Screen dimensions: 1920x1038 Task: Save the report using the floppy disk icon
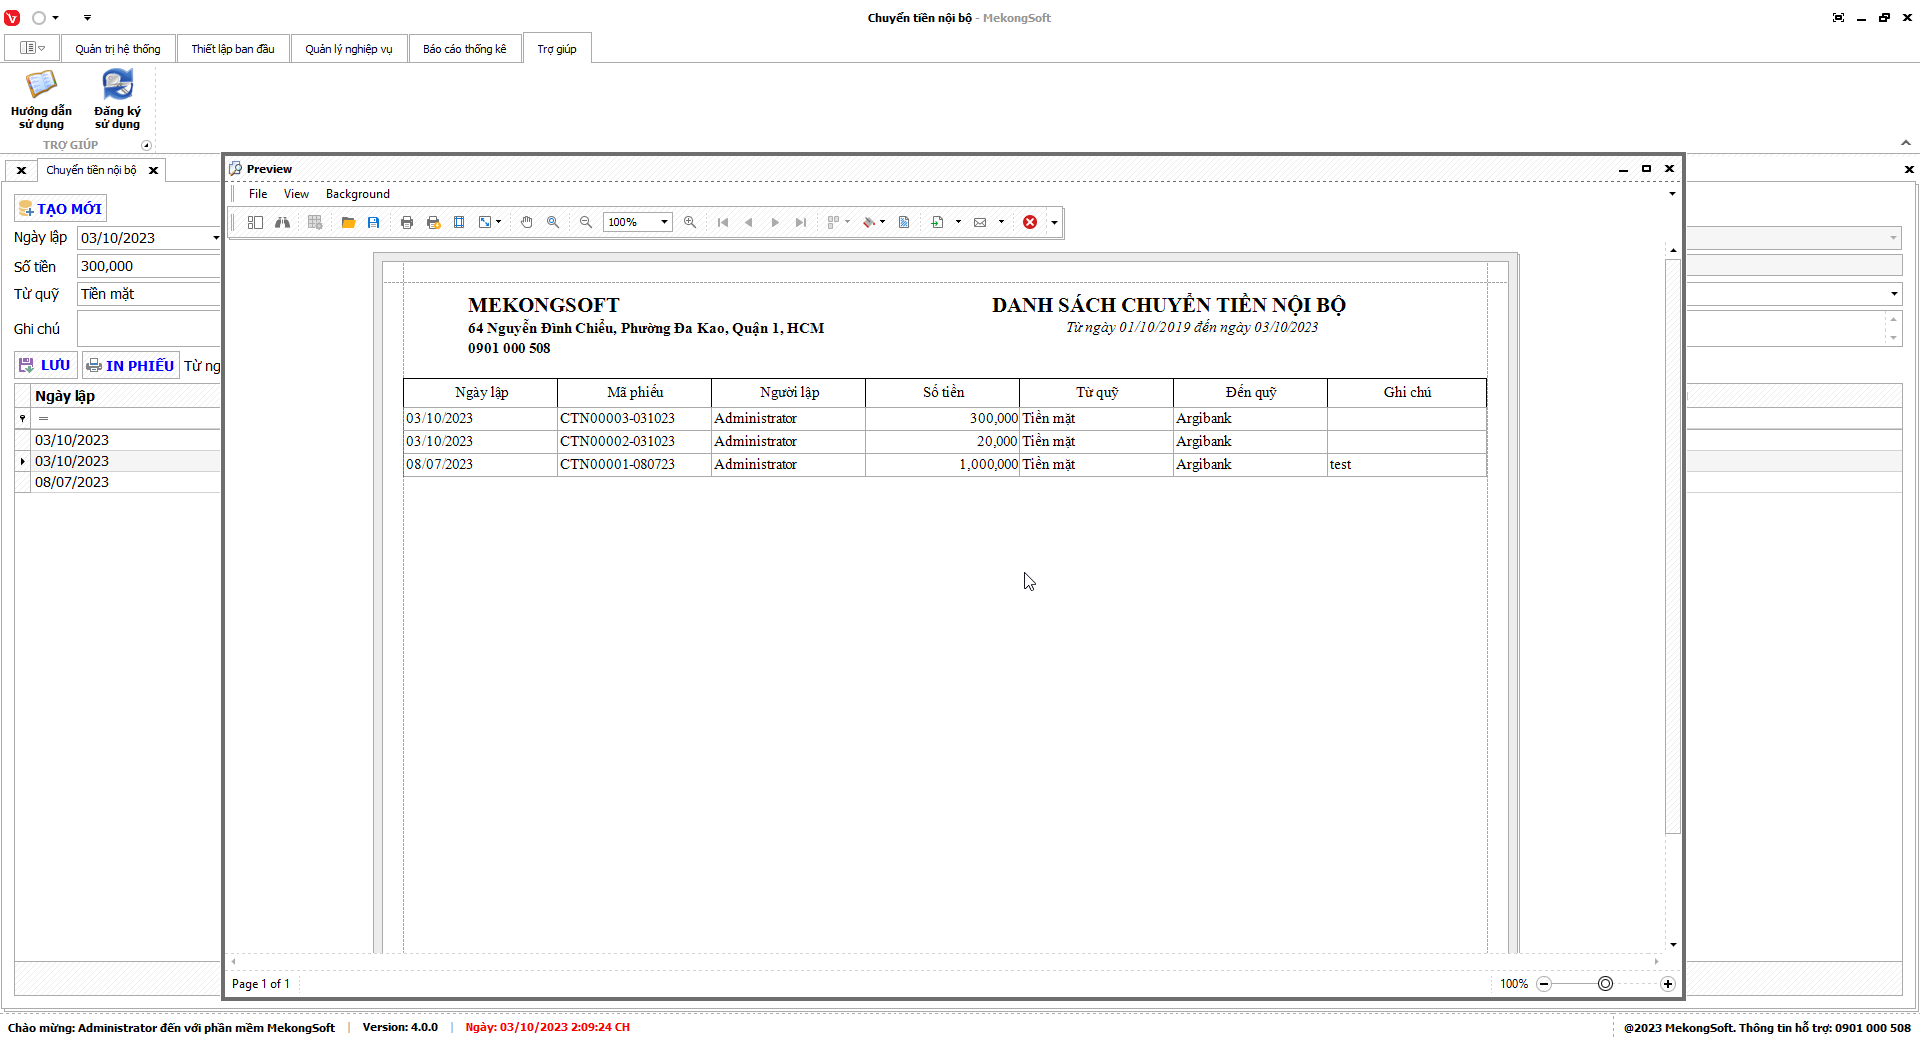point(374,222)
